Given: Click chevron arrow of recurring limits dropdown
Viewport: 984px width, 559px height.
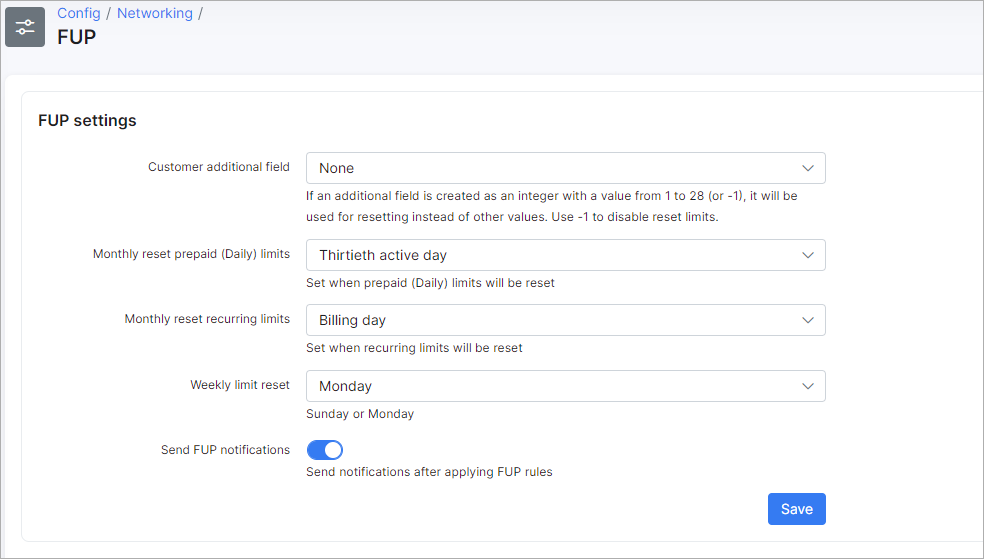Looking at the screenshot, I should 808,320.
